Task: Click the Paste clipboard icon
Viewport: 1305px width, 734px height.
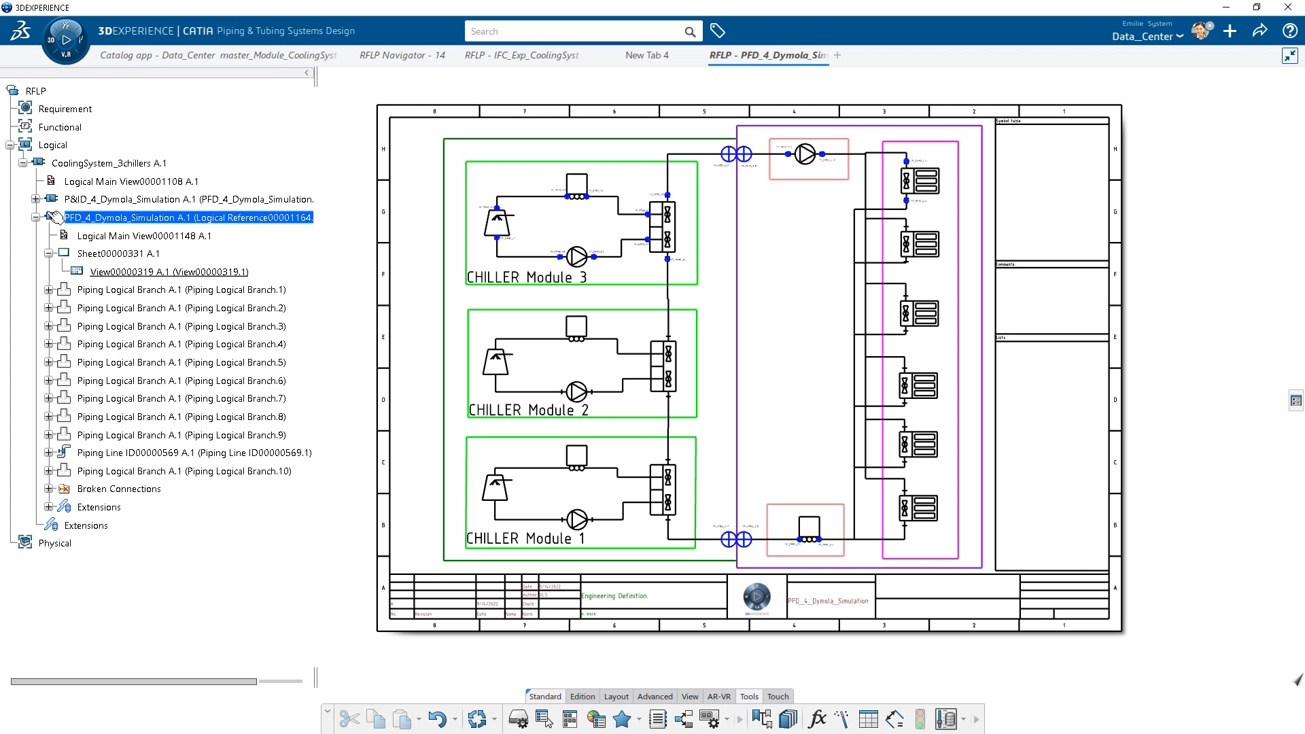Action: tap(402, 719)
